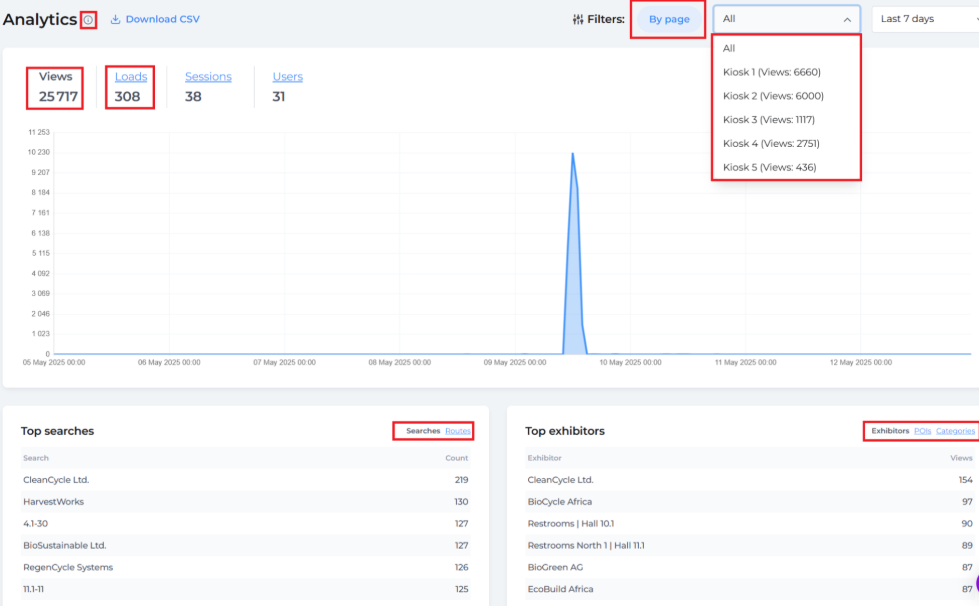Click the blue peak in views chart
Image resolution: width=979 pixels, height=606 pixels.
(x=573, y=160)
